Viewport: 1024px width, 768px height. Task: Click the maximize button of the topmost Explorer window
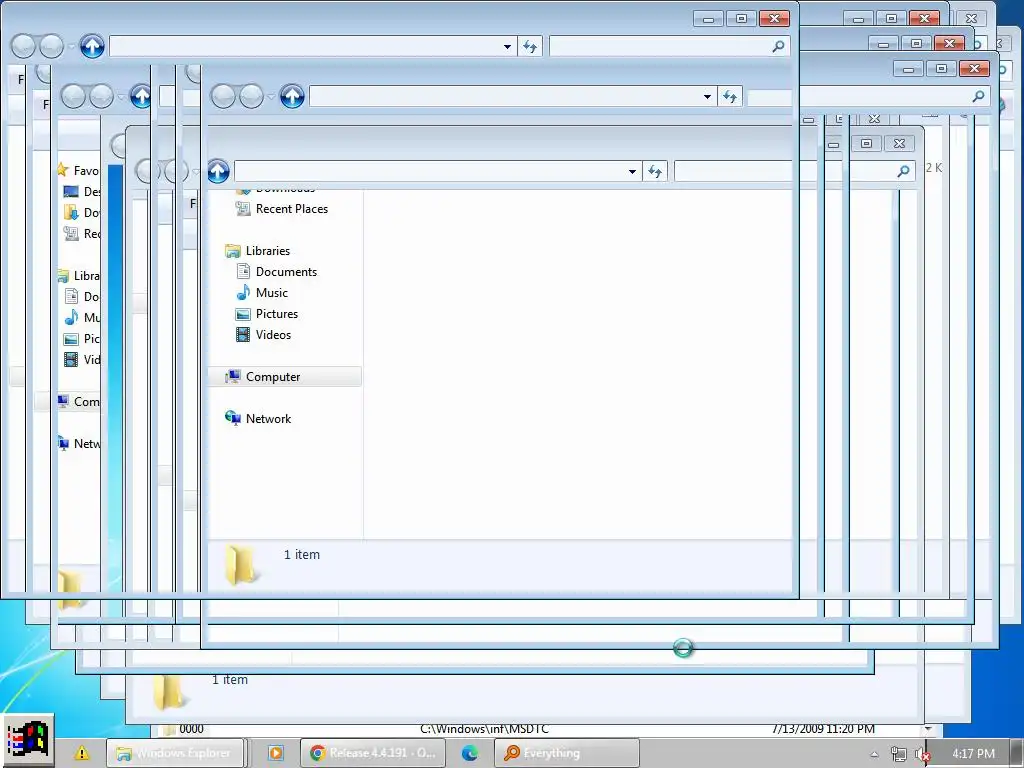click(741, 18)
